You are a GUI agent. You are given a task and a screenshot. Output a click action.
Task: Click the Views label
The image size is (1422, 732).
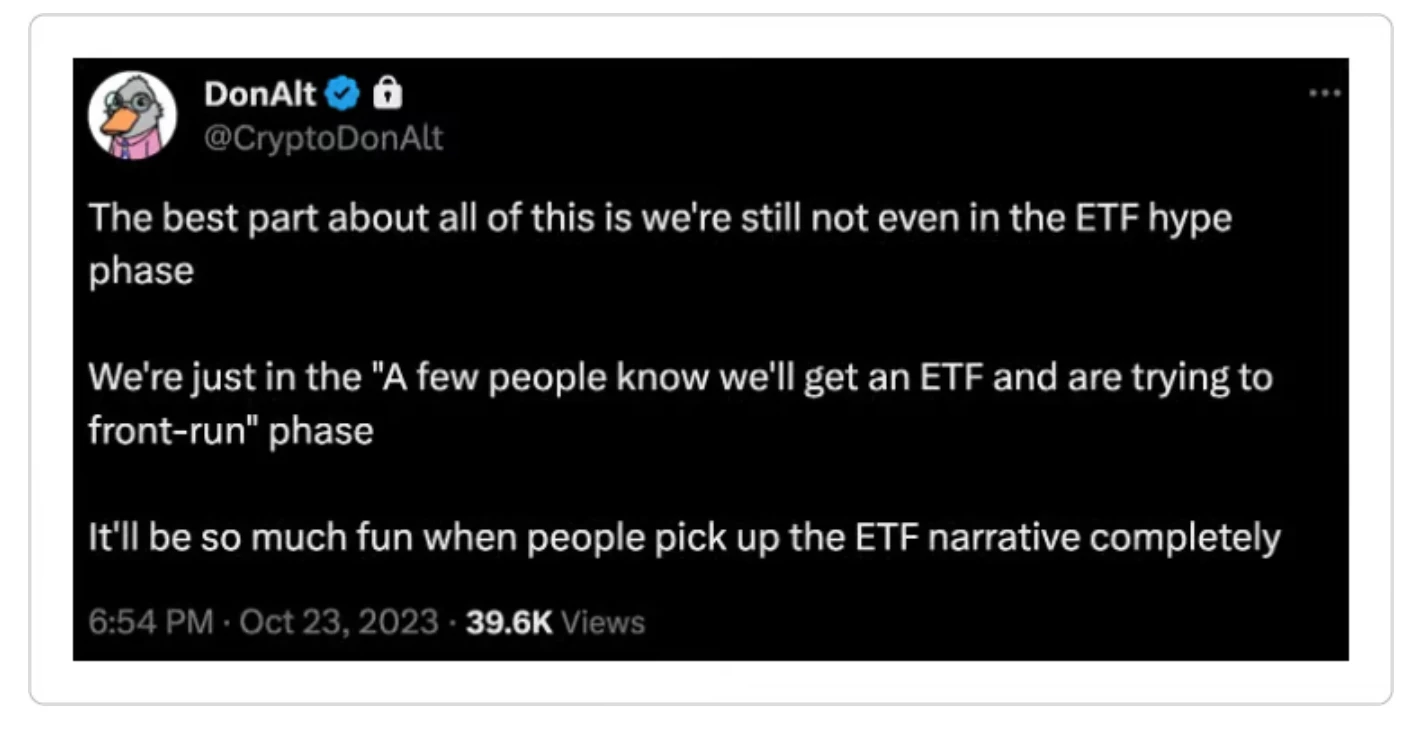[x=604, y=622]
